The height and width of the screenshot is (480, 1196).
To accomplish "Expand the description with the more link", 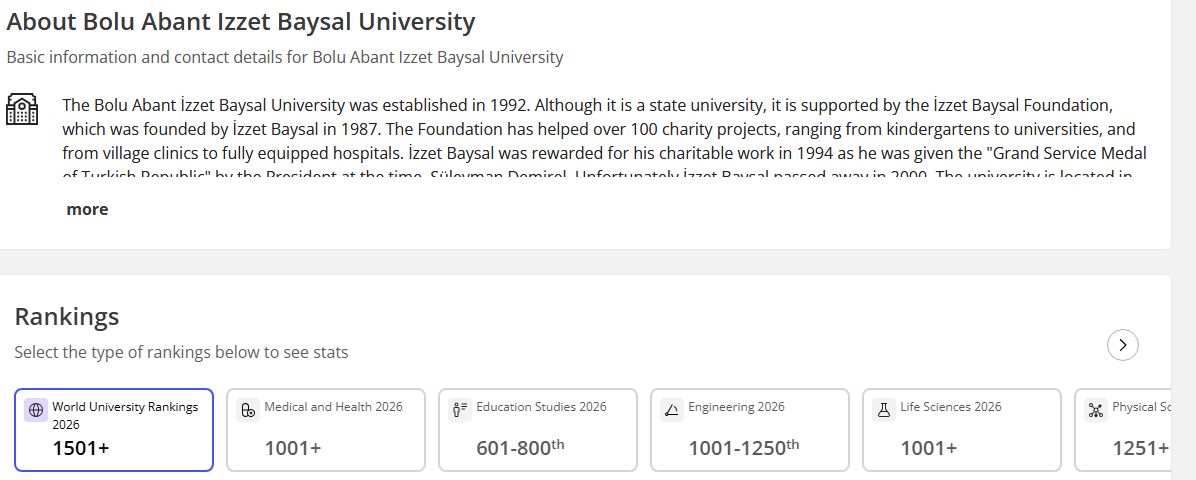I will [87, 209].
